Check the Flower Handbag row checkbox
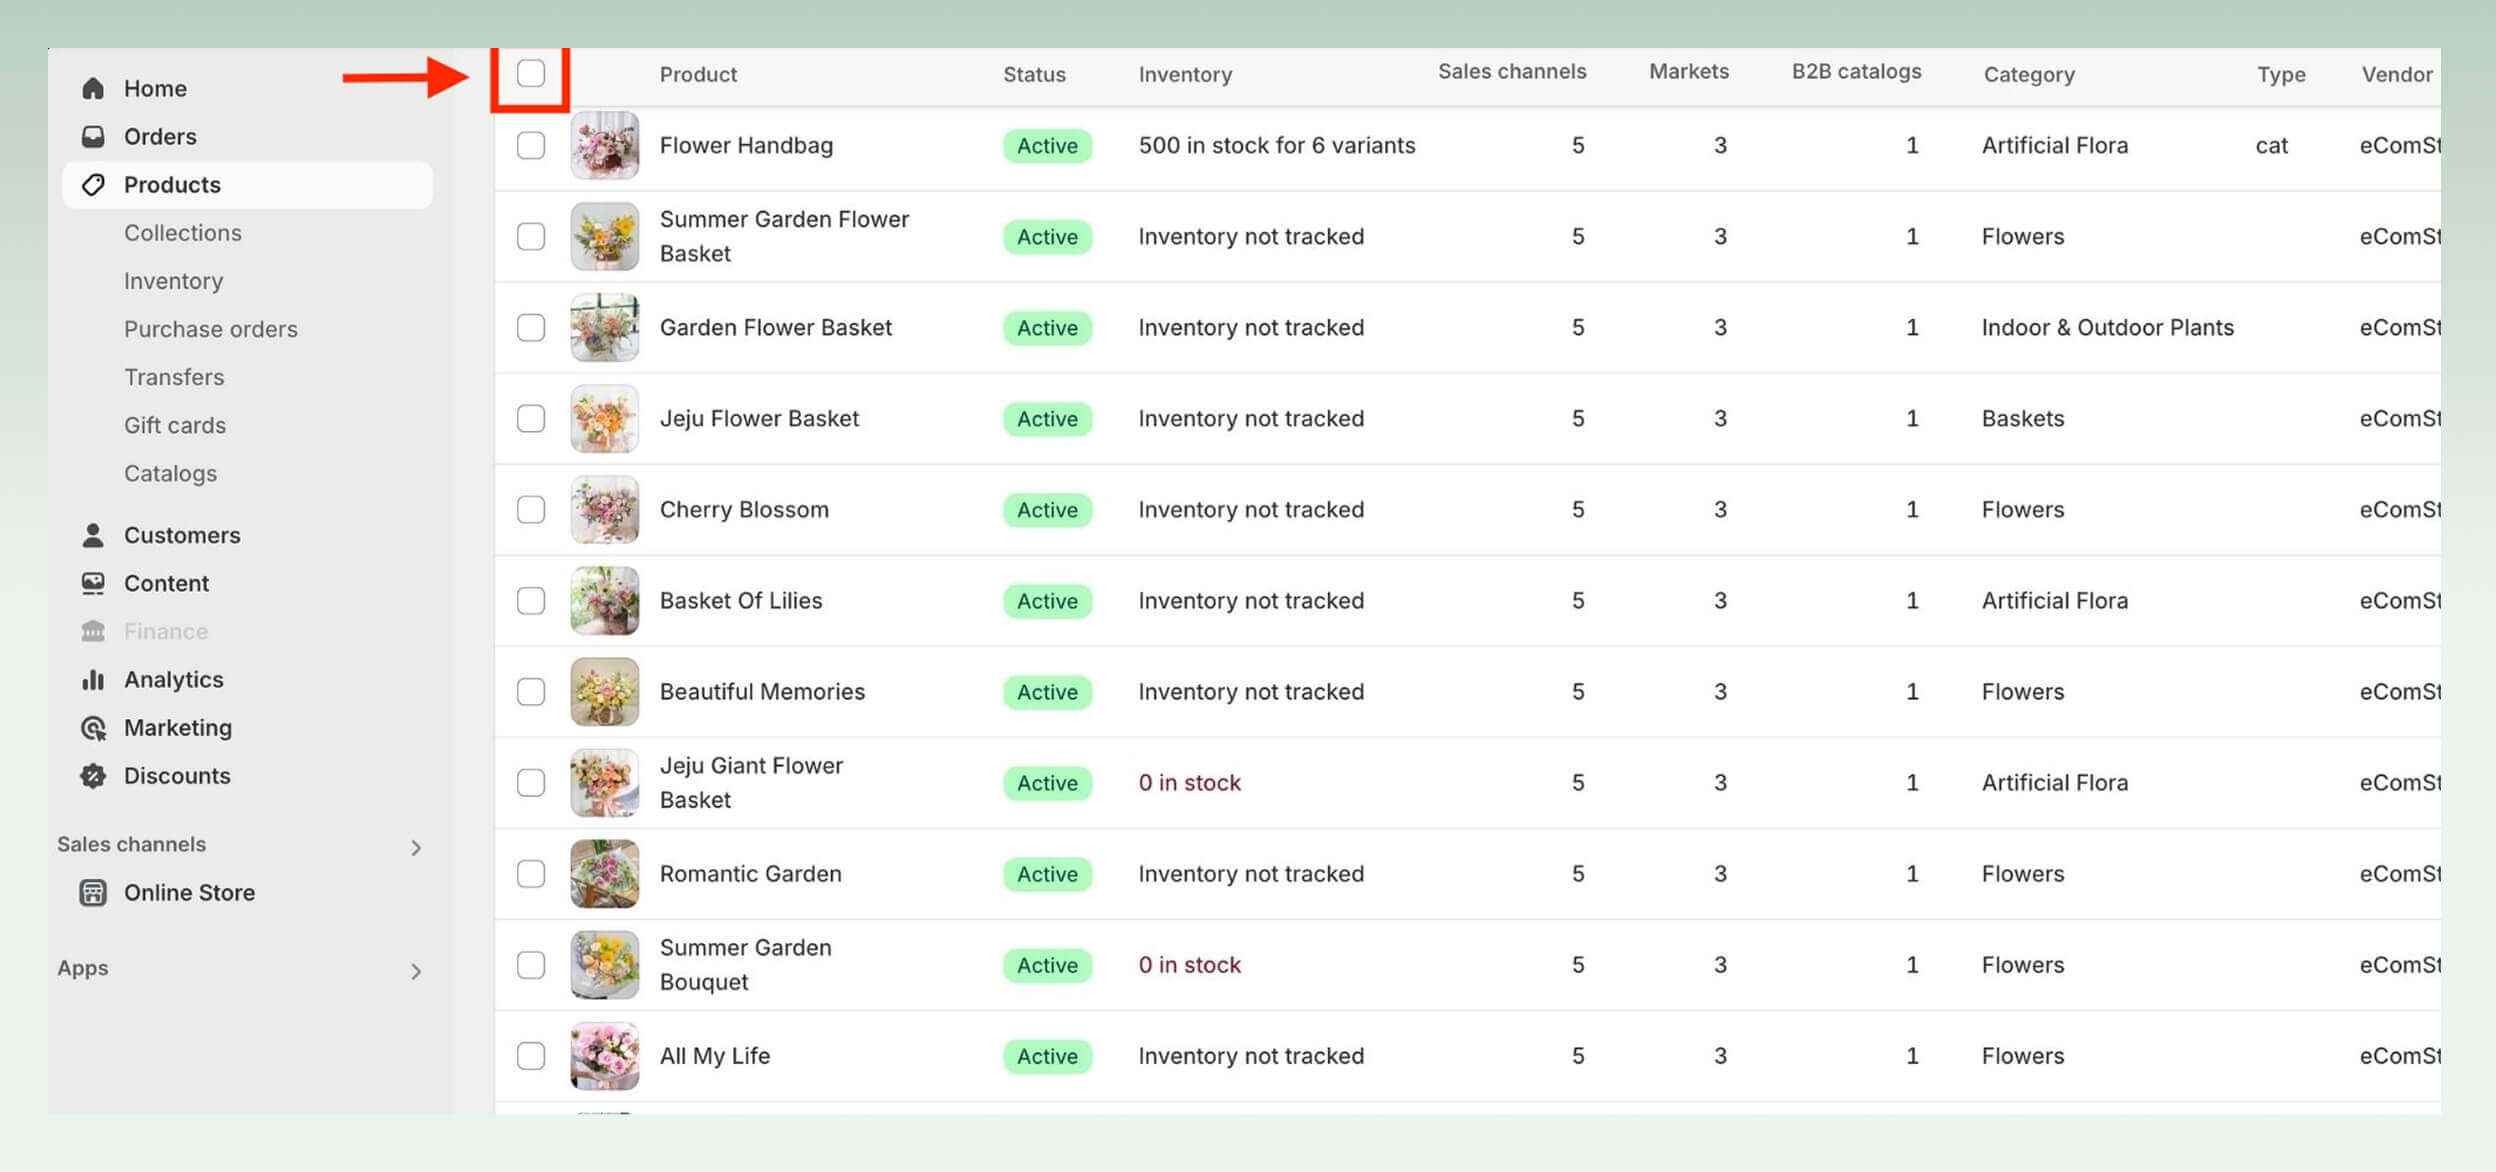This screenshot has width=2496, height=1172. pyautogui.click(x=531, y=145)
